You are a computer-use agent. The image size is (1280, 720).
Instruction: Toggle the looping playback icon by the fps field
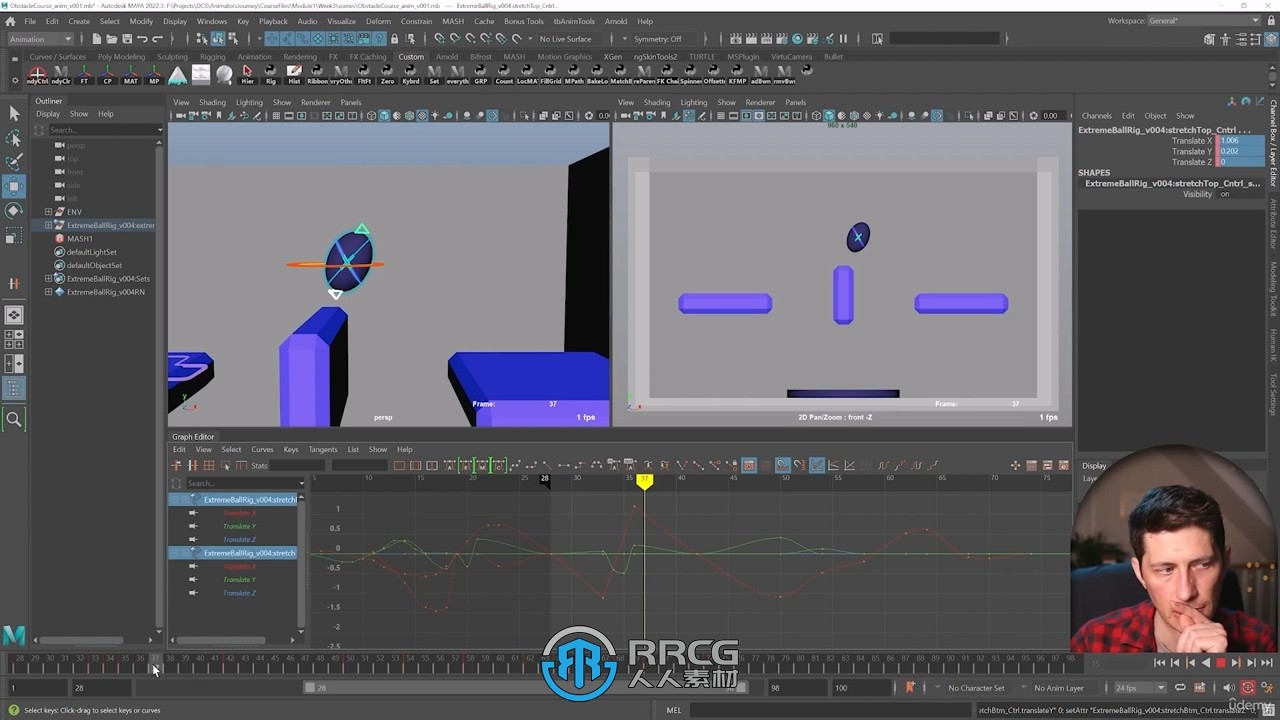point(1180,688)
